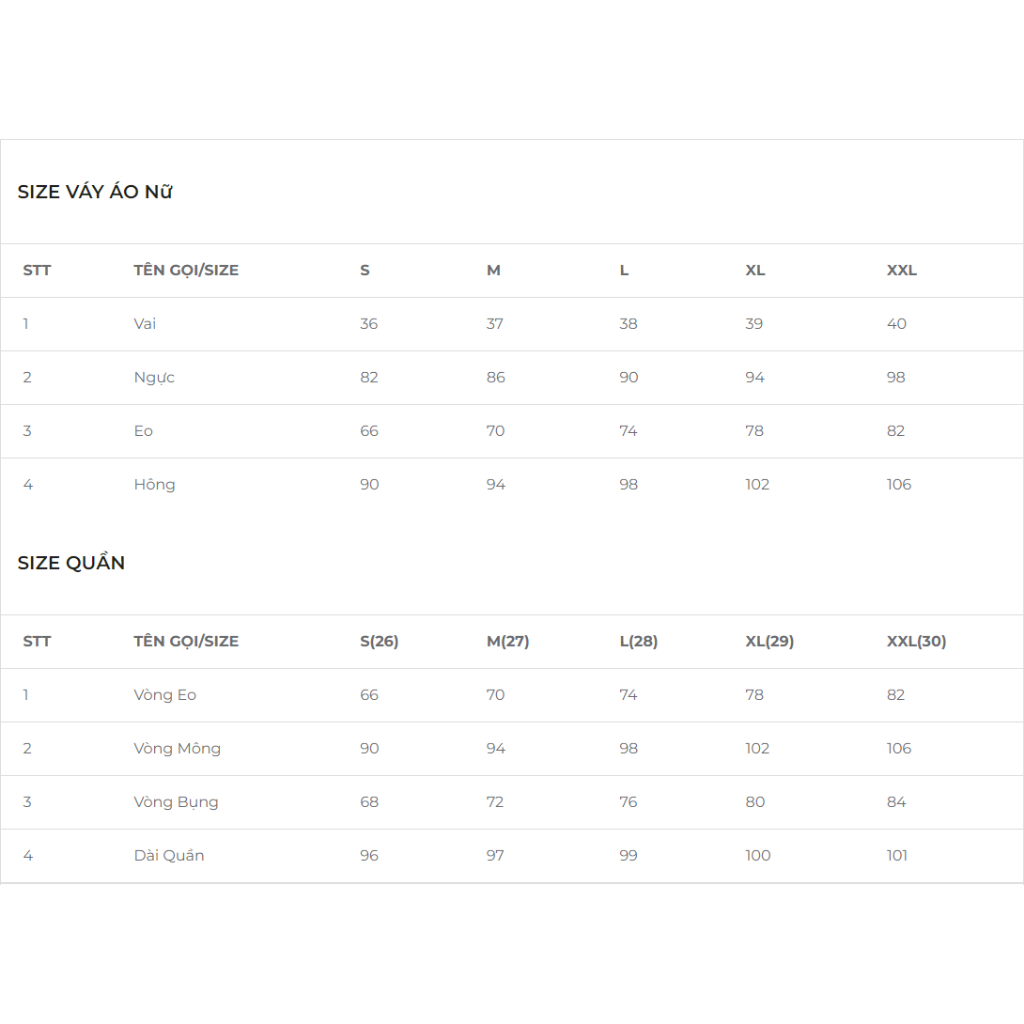The width and height of the screenshot is (1024, 1024).
Task: Click the 'SIZE QUẦN' heading
Action: point(71,563)
